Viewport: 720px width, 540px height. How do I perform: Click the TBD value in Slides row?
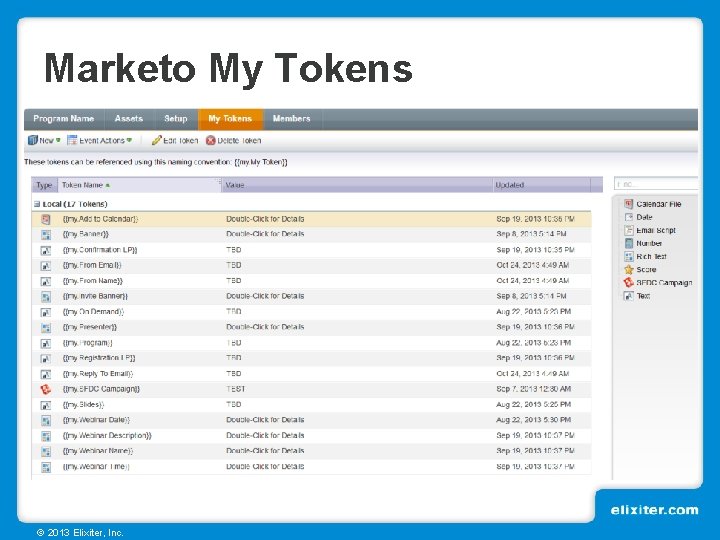click(234, 405)
